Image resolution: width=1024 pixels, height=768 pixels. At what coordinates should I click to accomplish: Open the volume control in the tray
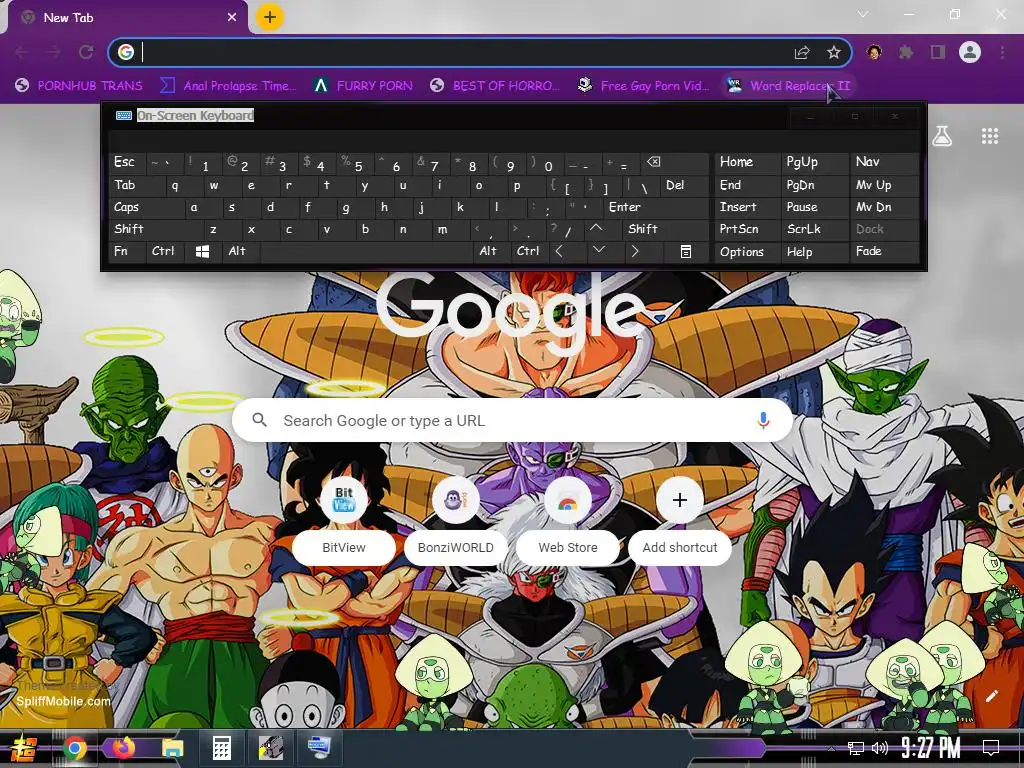pos(880,748)
